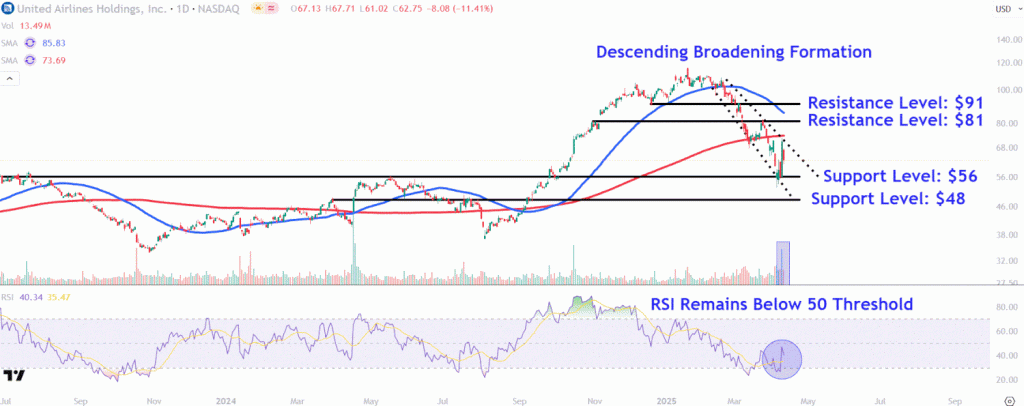Click the refresh icon beside SMA 85.83
Image resolution: width=1024 pixels, height=406 pixels.
tap(30, 43)
